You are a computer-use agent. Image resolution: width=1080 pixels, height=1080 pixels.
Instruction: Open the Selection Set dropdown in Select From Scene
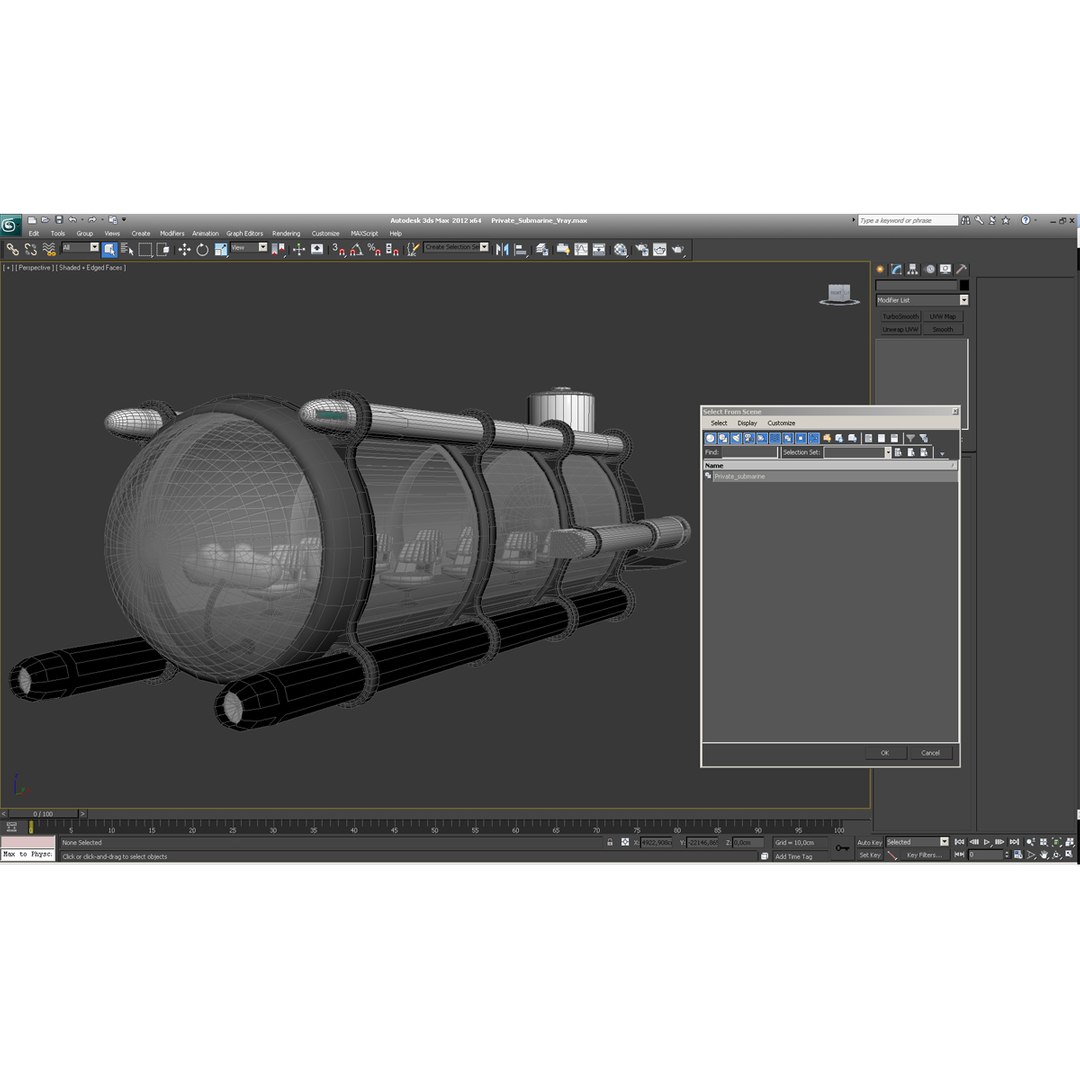888,453
